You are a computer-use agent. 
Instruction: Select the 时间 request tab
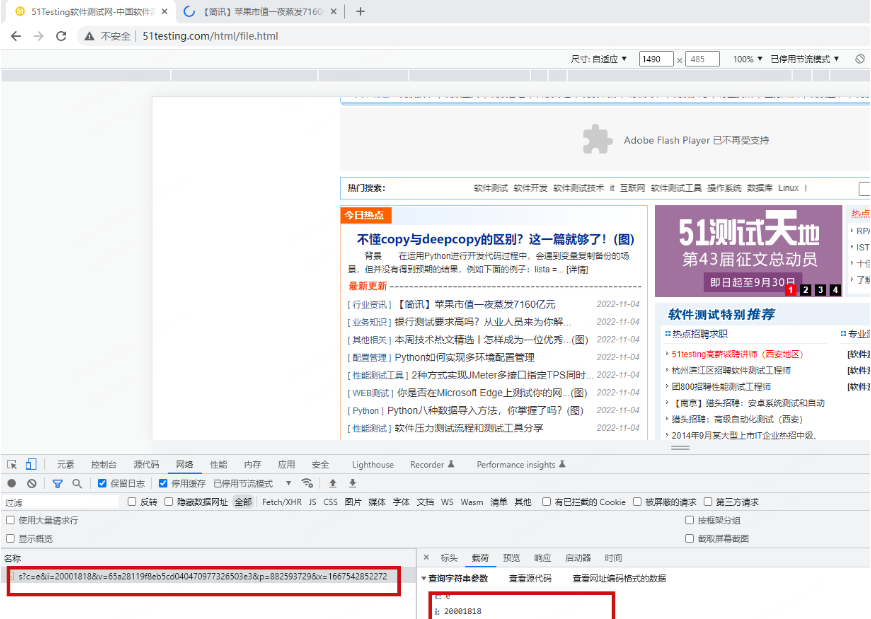[613, 558]
